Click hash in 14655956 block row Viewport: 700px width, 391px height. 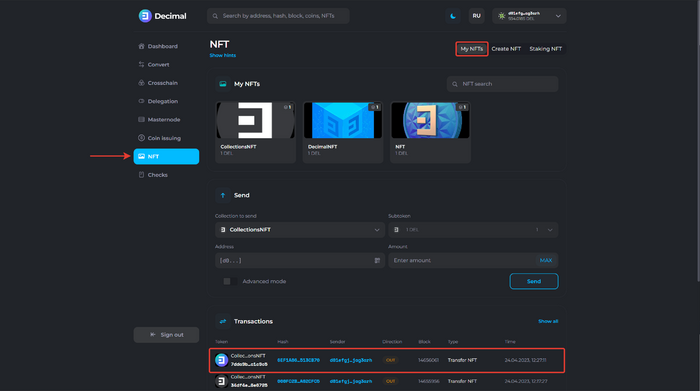click(298, 382)
